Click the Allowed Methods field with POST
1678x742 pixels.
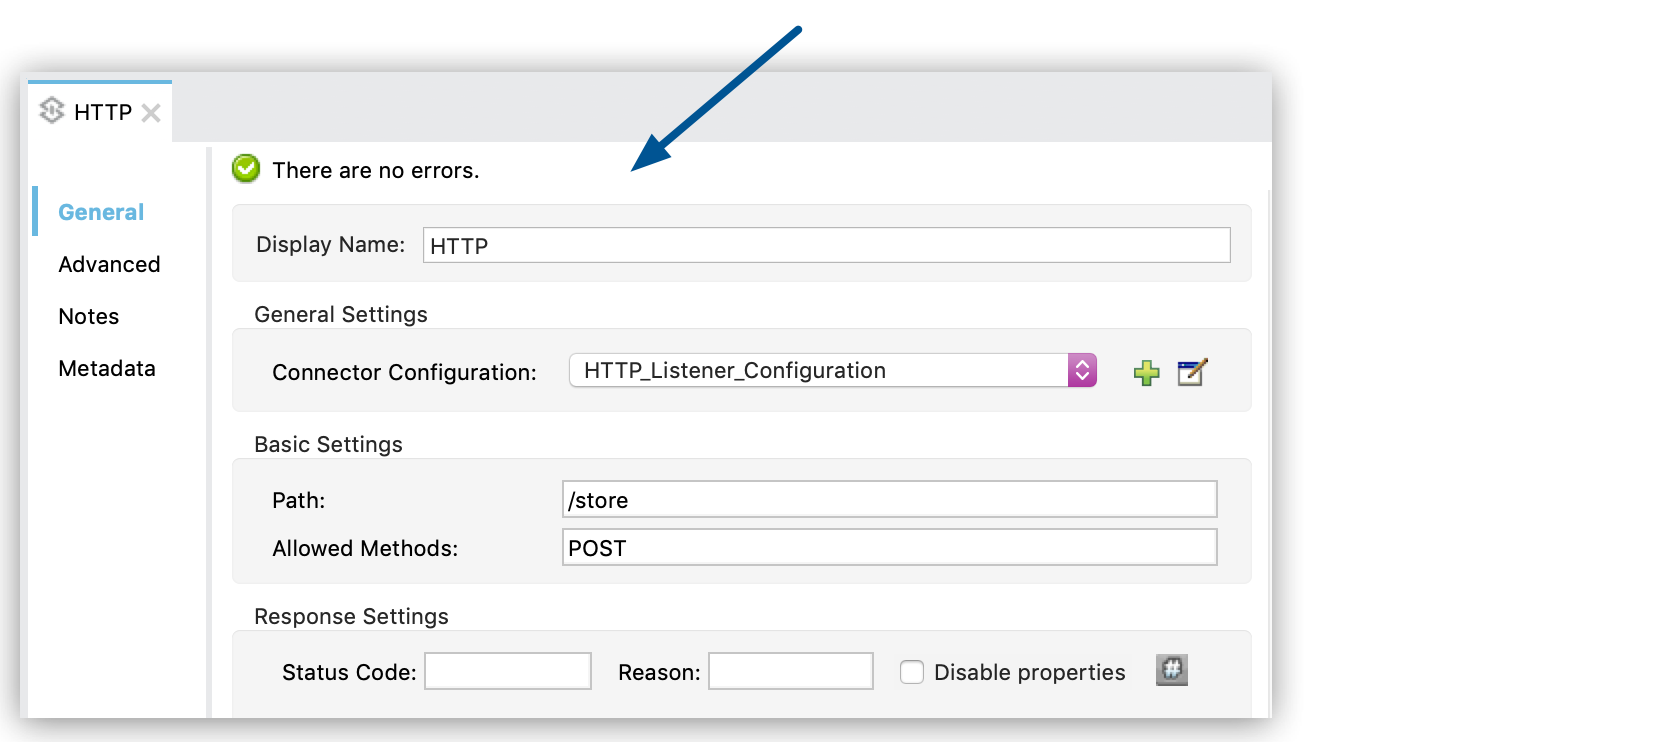coord(889,547)
